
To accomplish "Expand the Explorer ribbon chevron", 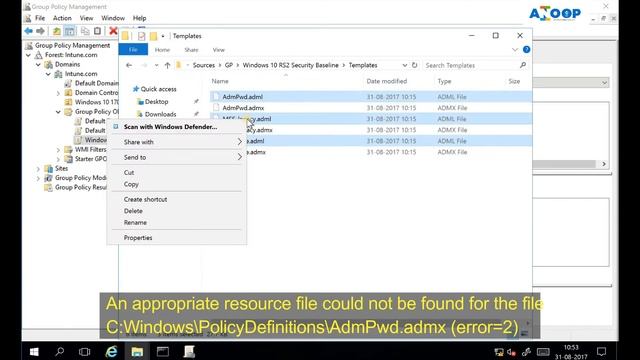I will click(x=515, y=49).
